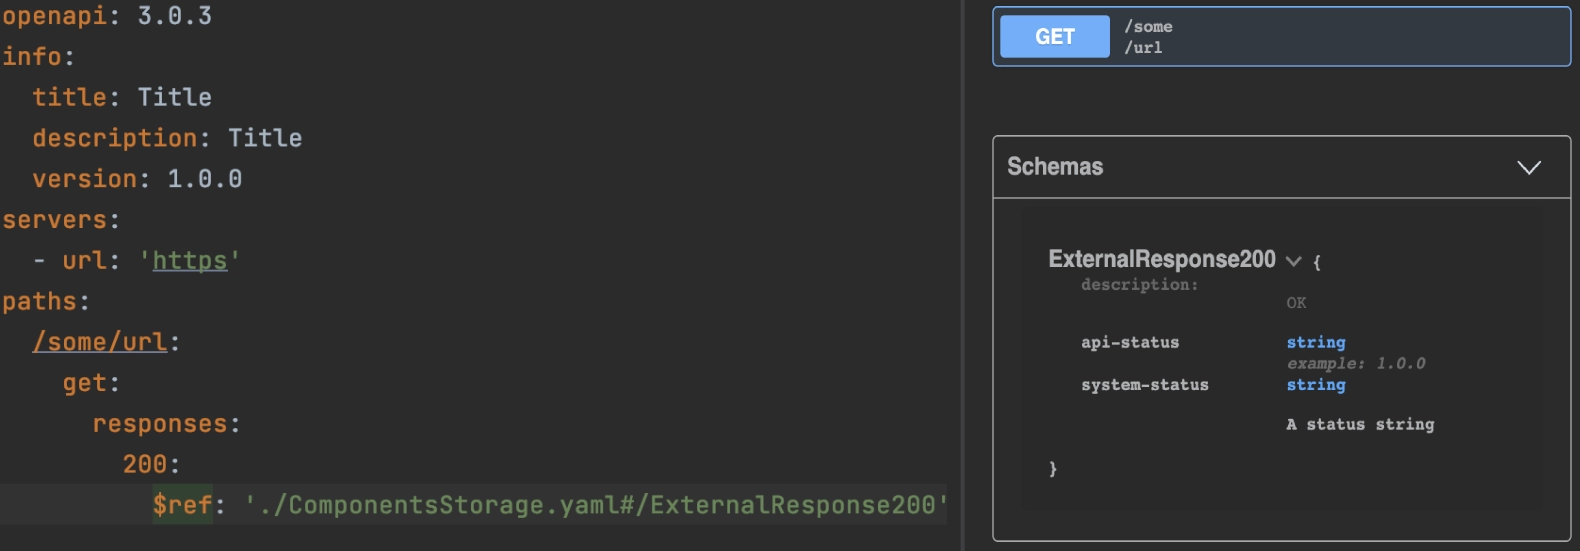Click the 'A status string' description

coord(1360,425)
